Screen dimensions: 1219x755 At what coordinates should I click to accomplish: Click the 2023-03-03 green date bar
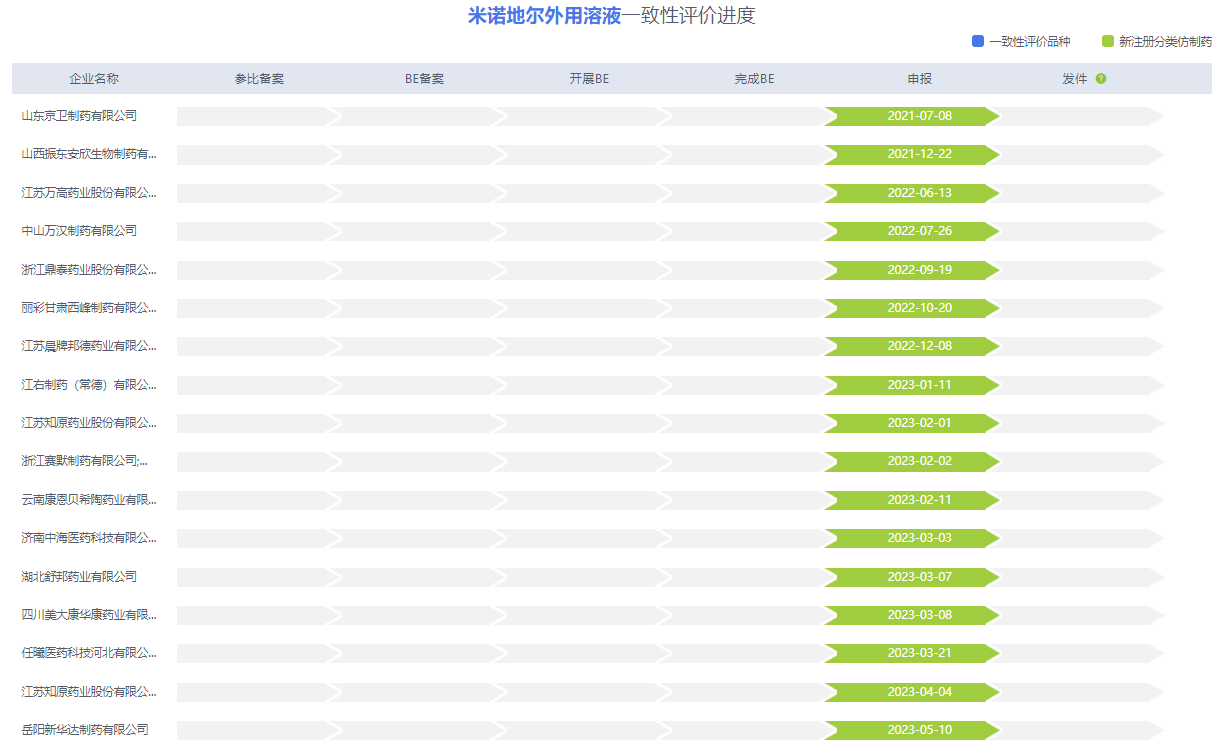(x=912, y=538)
